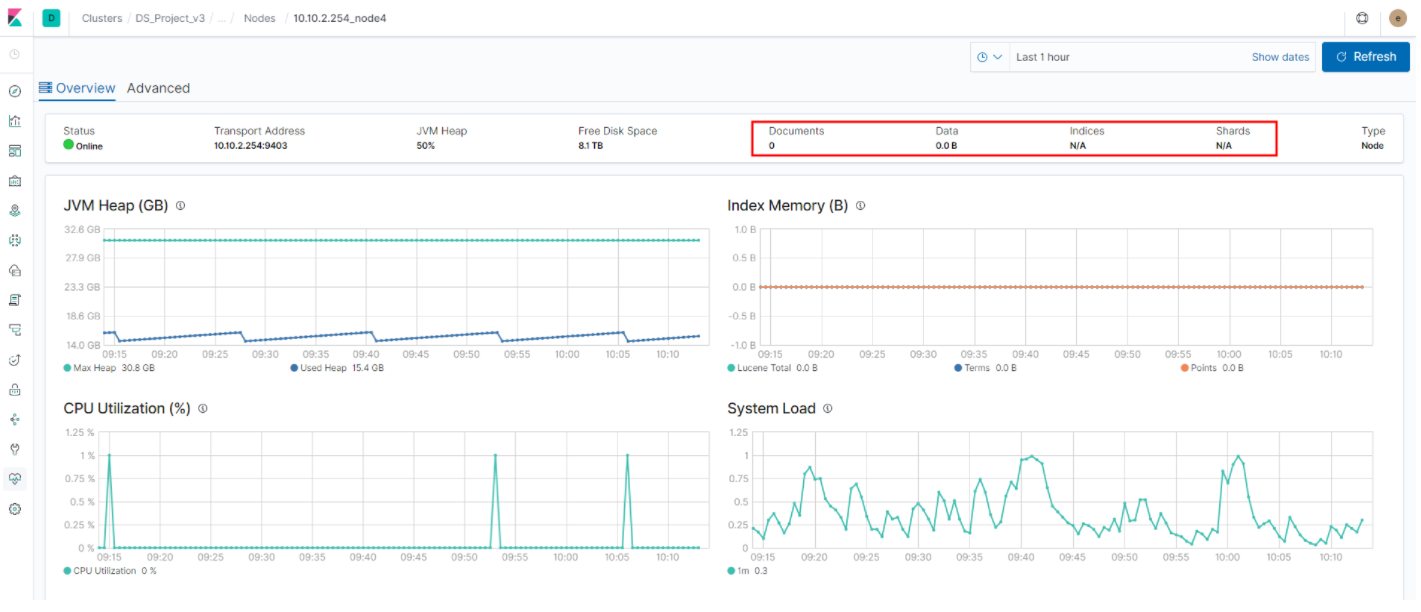
Task: Toggle the 1m system load legend series
Action: [x=748, y=571]
